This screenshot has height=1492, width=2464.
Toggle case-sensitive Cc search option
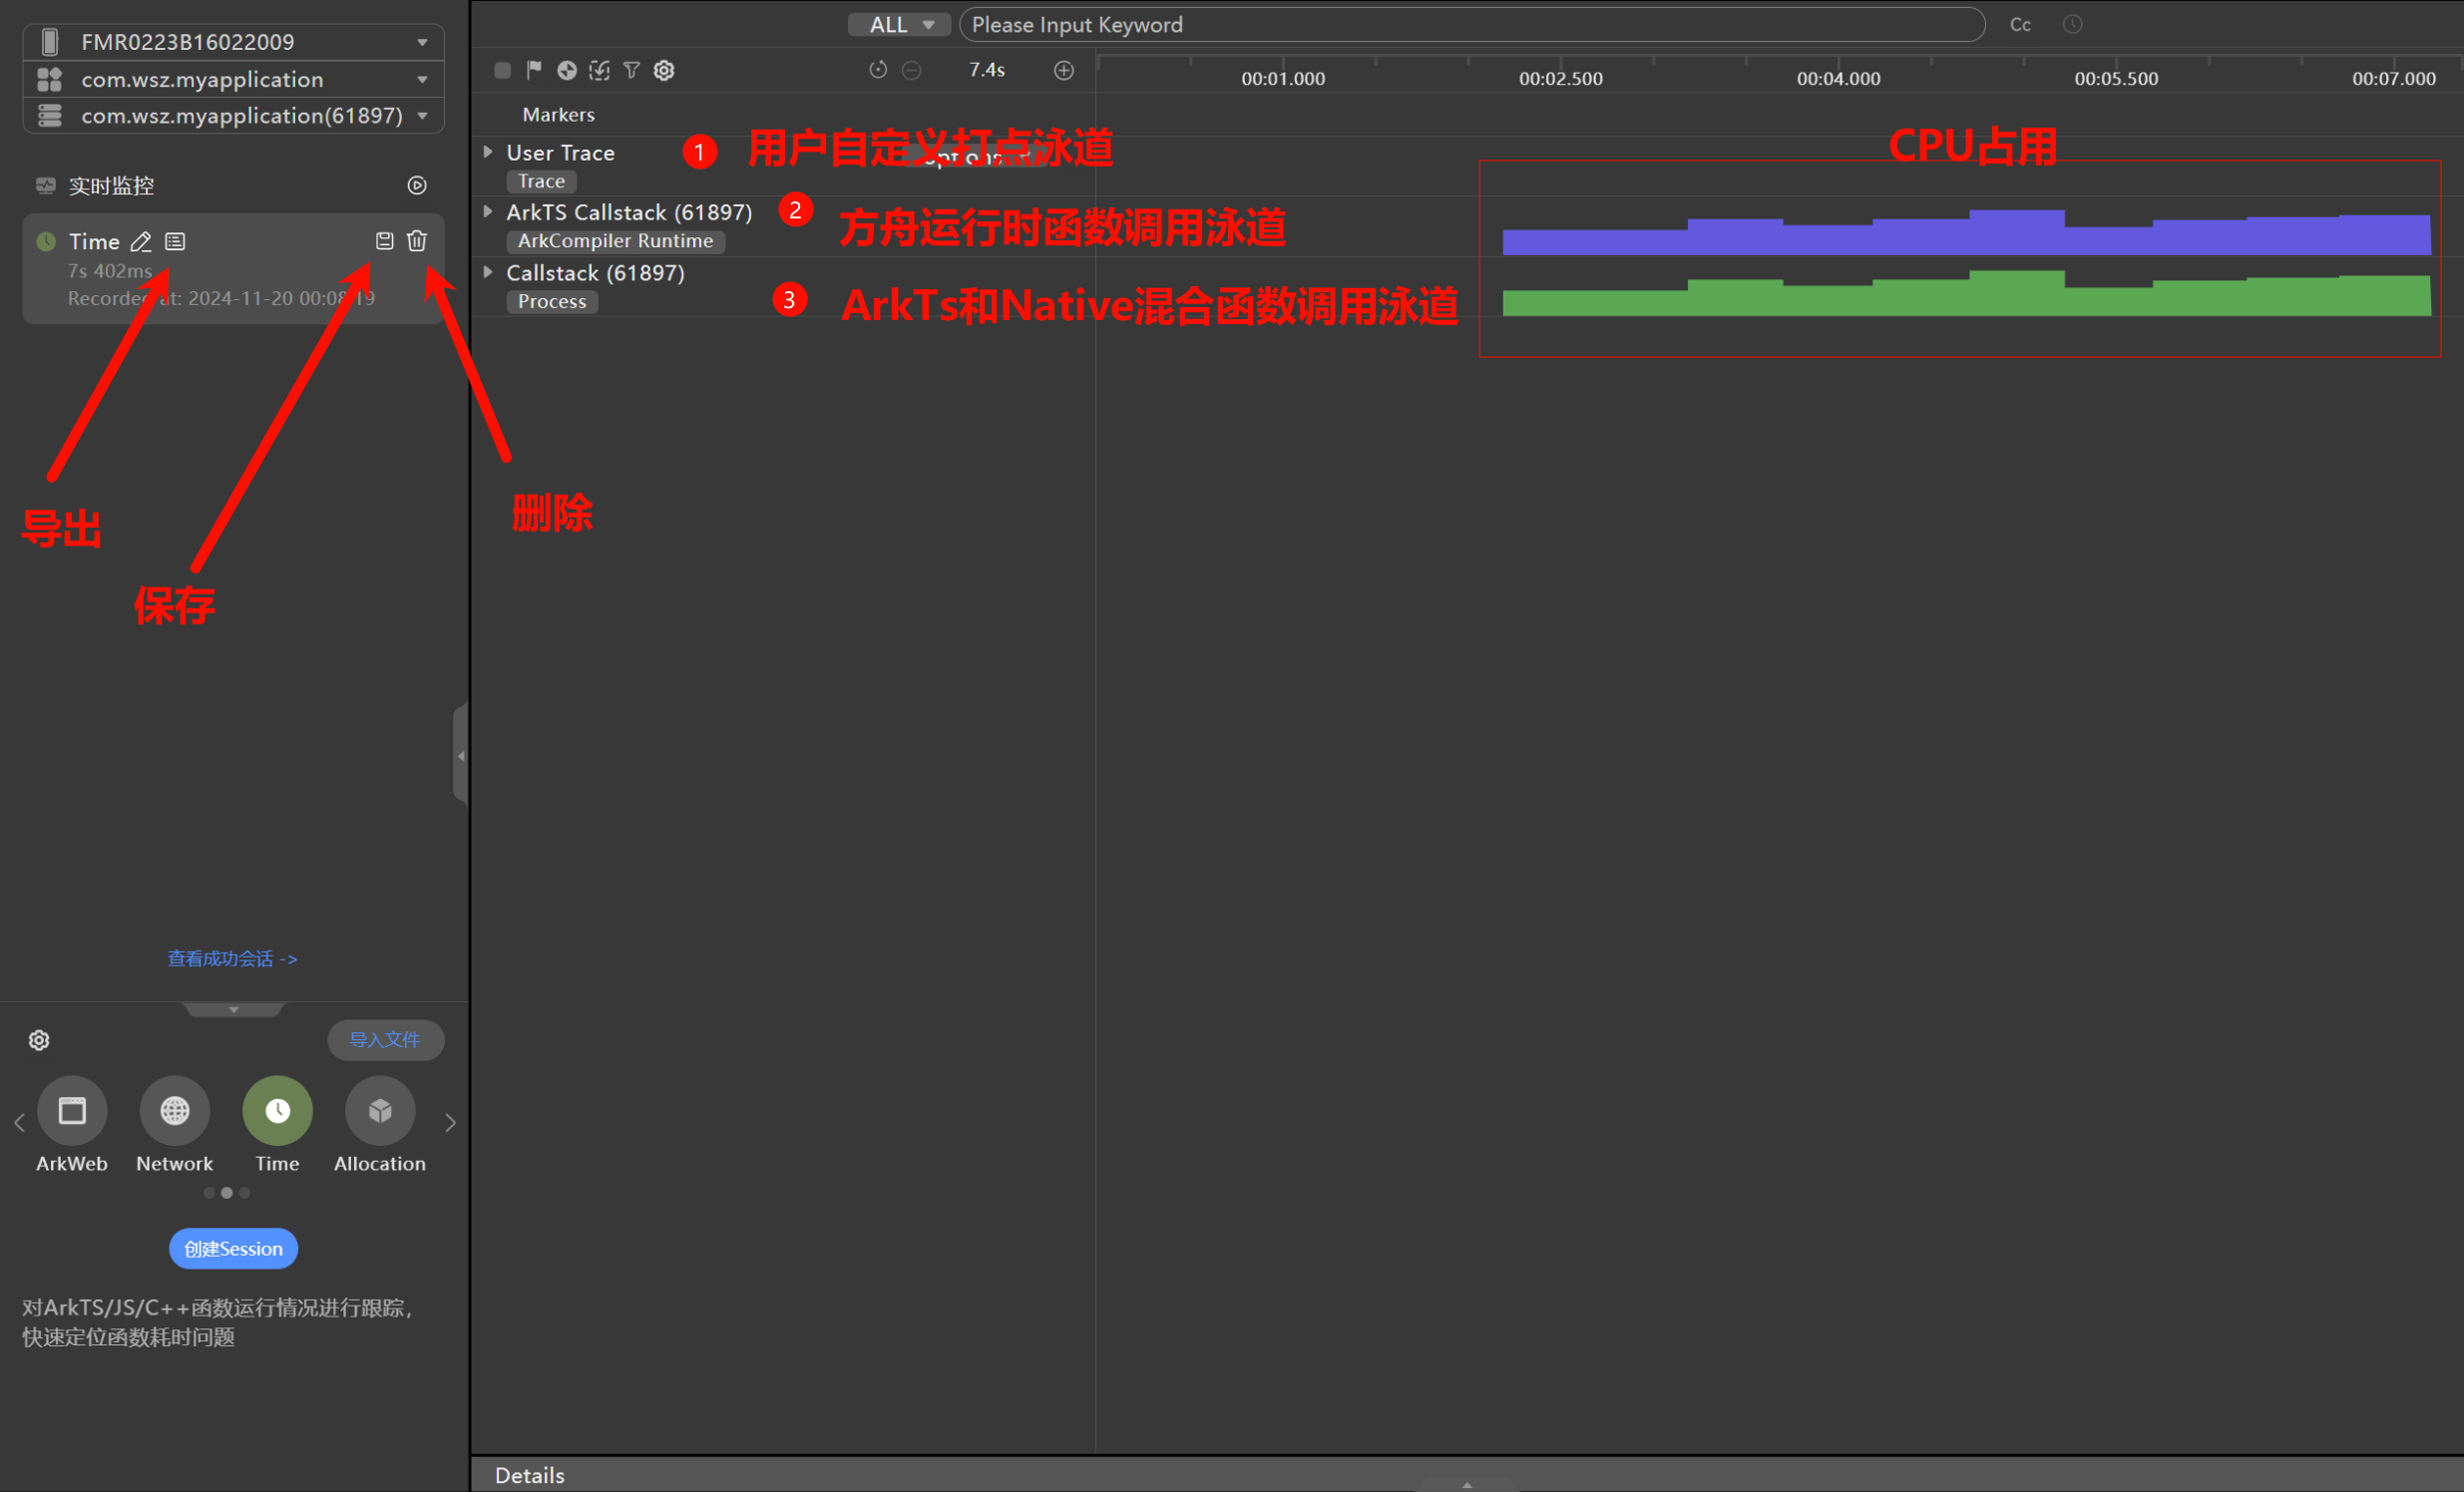2020,25
